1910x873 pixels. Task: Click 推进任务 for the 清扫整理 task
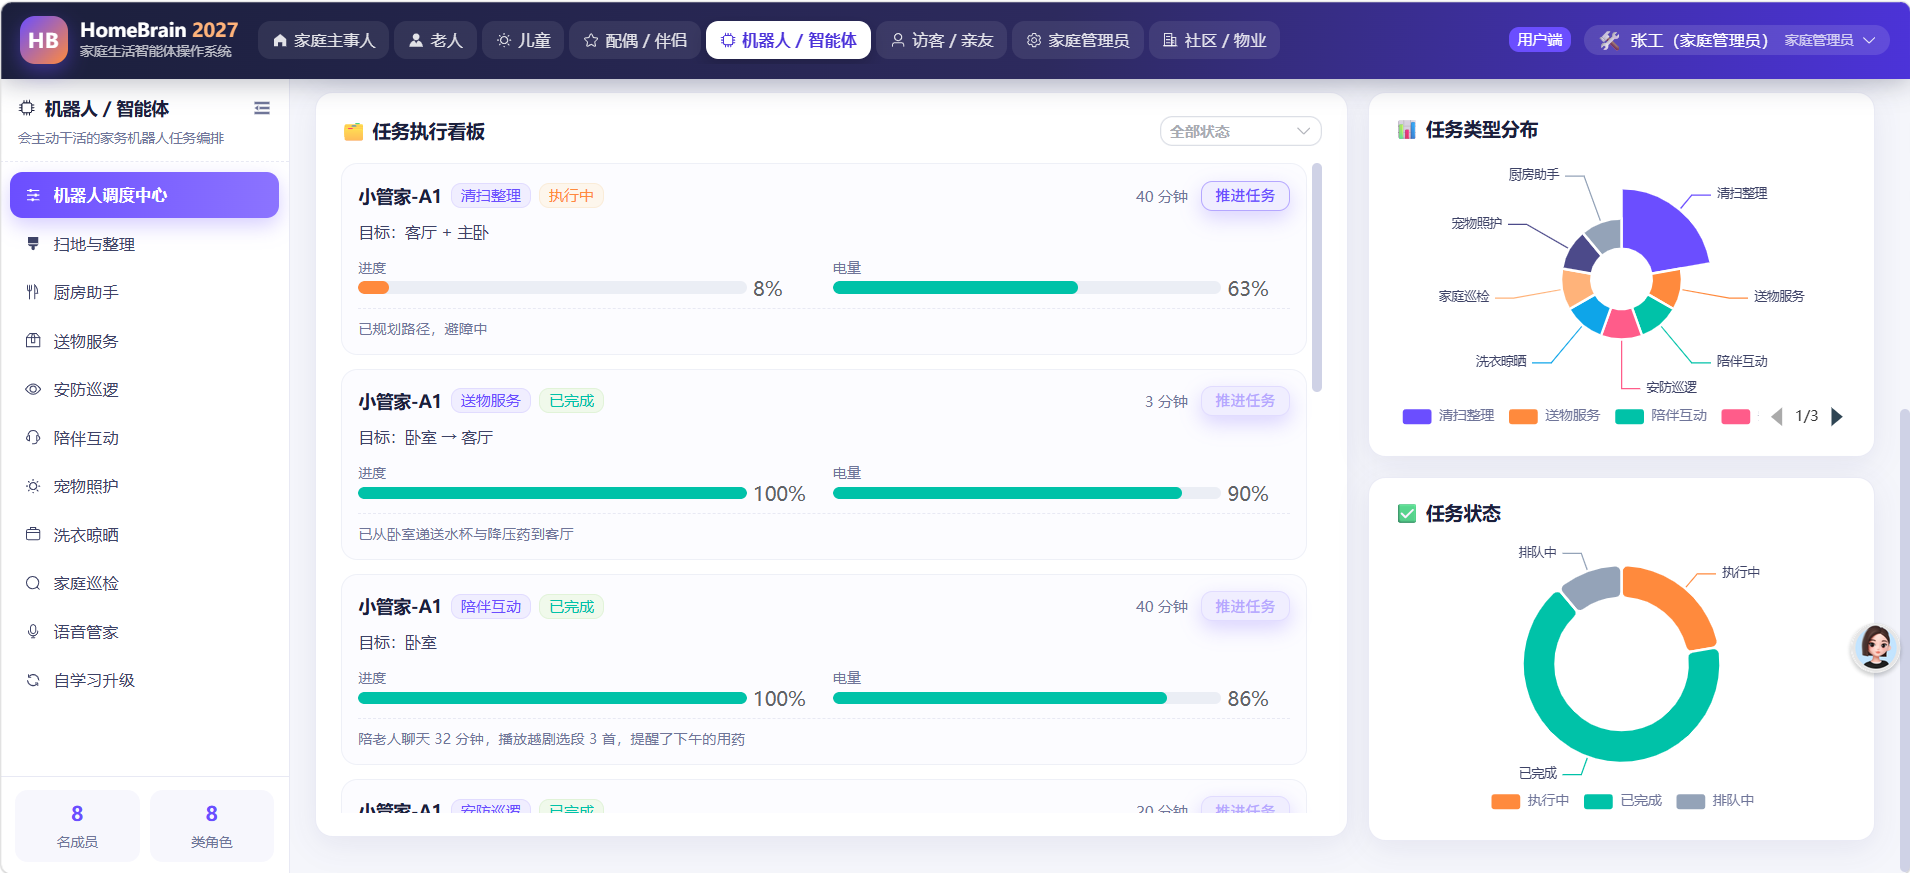(1245, 196)
